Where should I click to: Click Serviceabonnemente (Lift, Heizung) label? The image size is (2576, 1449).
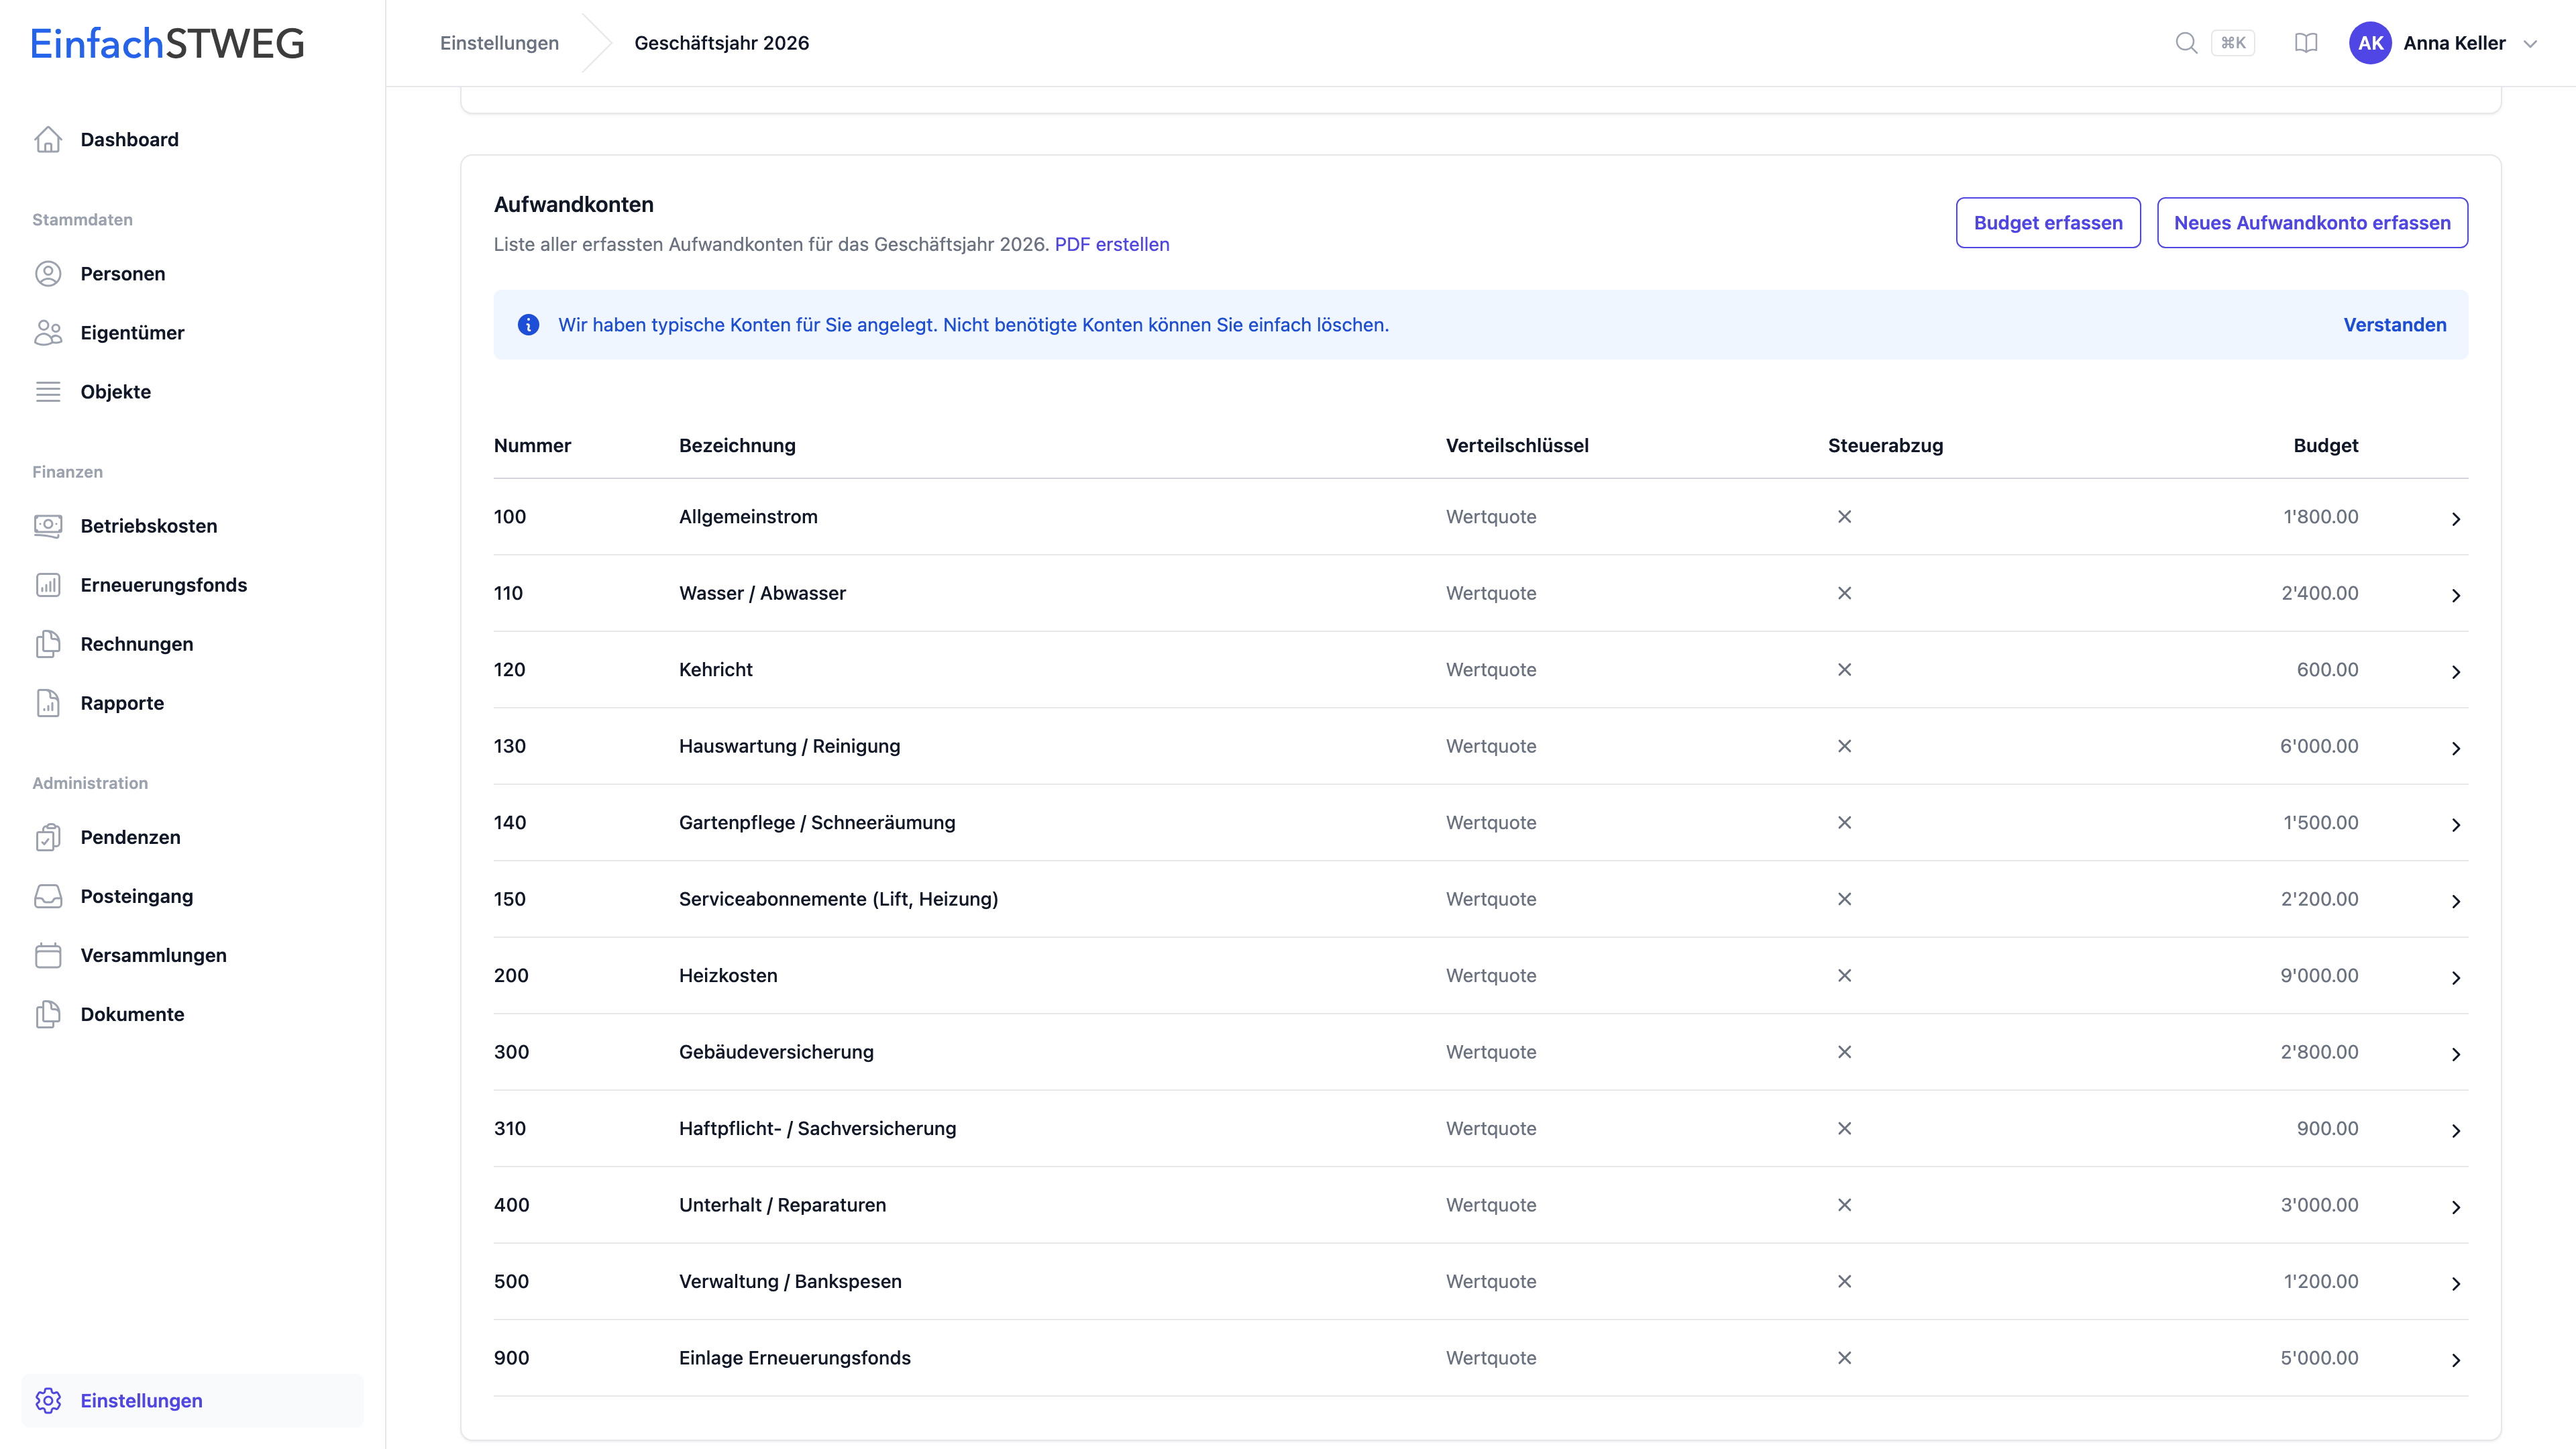(838, 899)
